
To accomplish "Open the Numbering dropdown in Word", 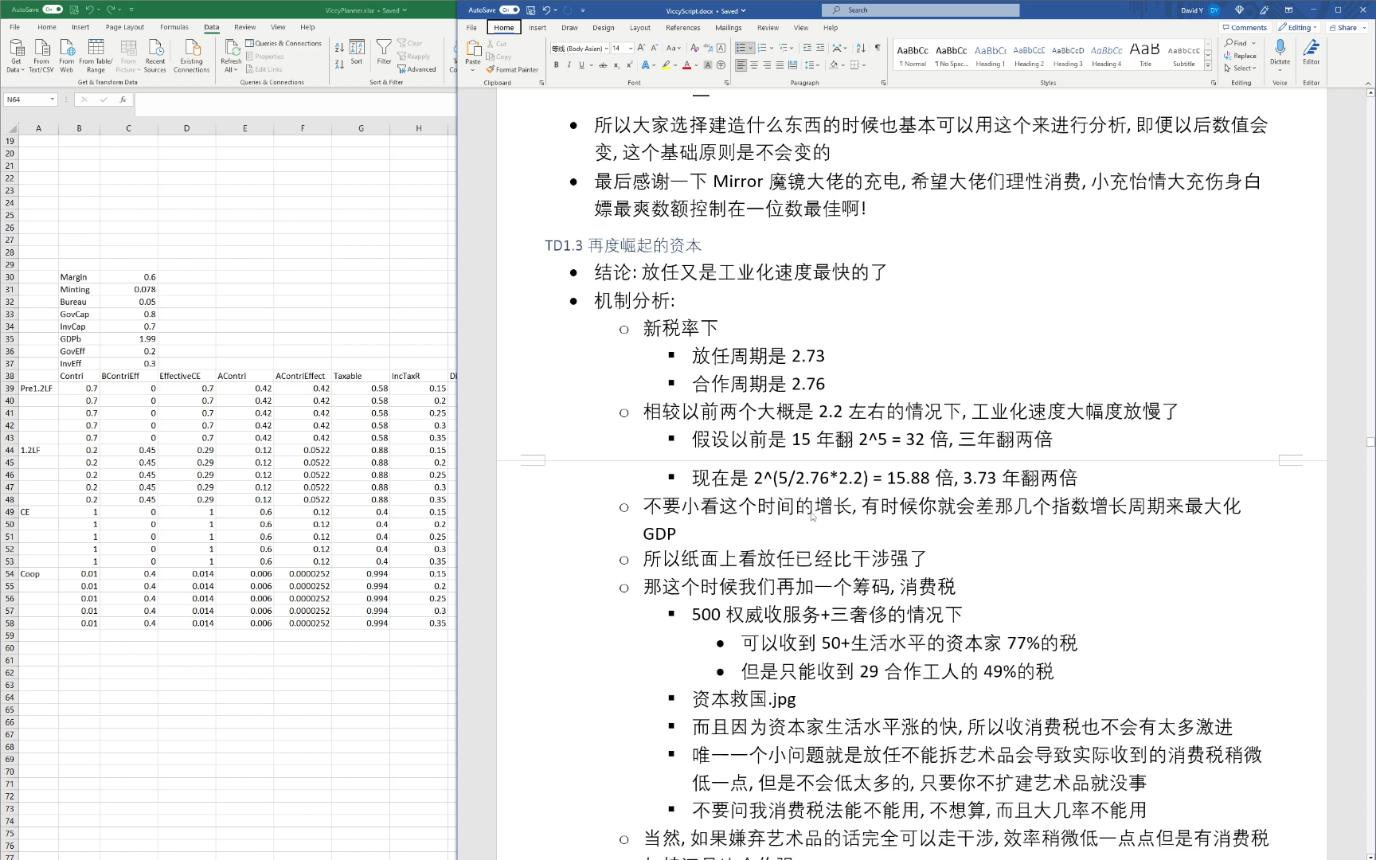I will pyautogui.click(x=771, y=48).
